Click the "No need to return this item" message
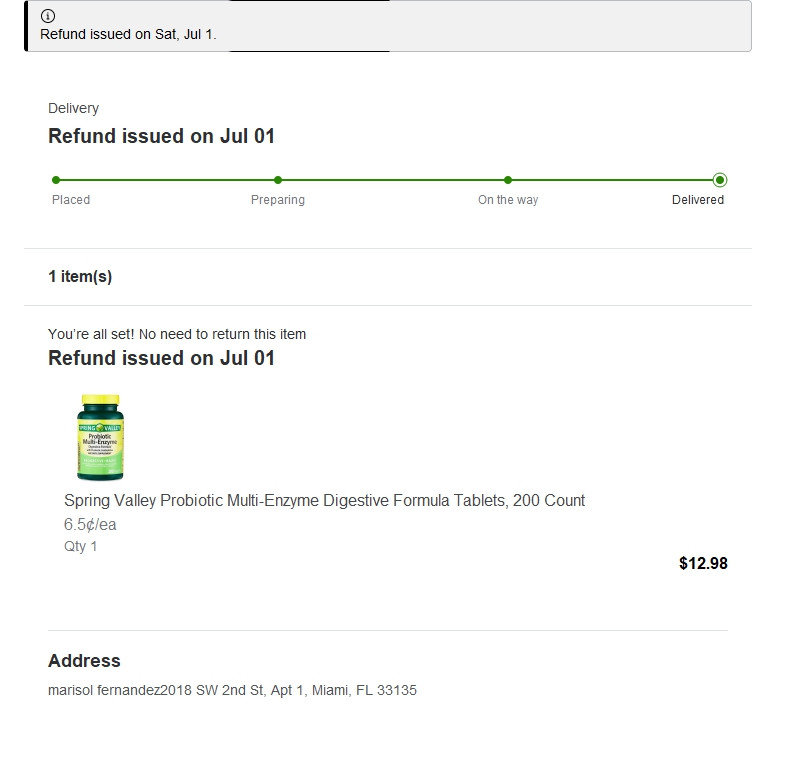 [177, 334]
